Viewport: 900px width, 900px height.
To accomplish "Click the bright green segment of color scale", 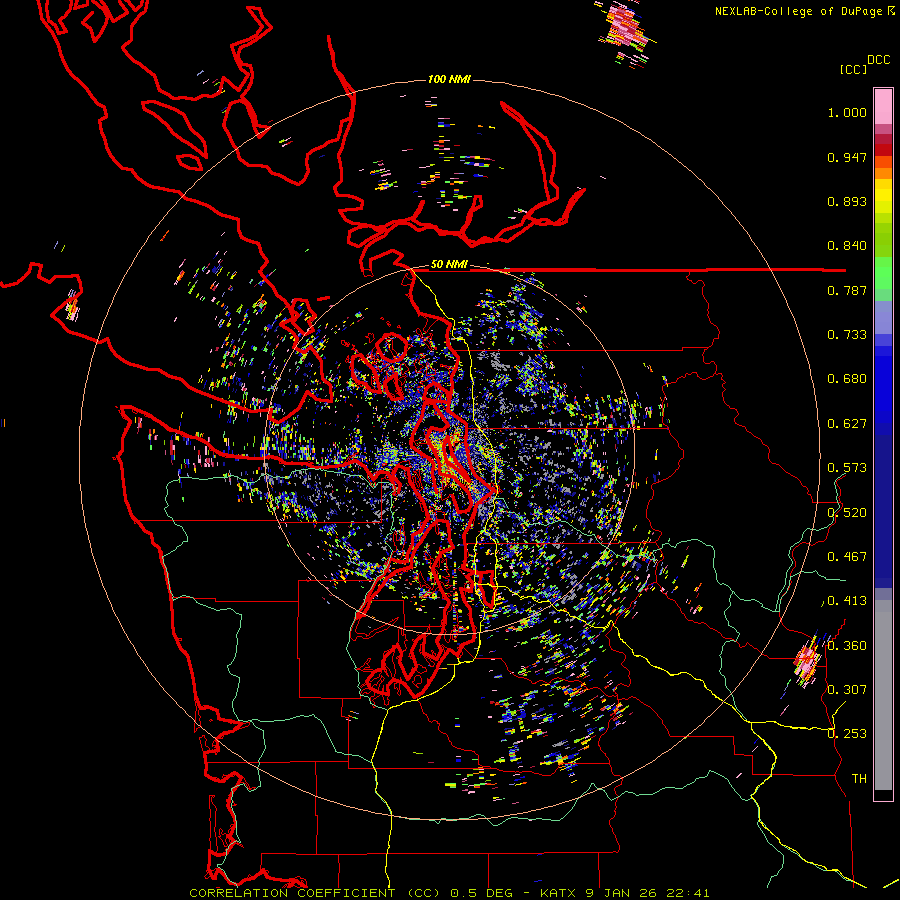I will [883, 273].
